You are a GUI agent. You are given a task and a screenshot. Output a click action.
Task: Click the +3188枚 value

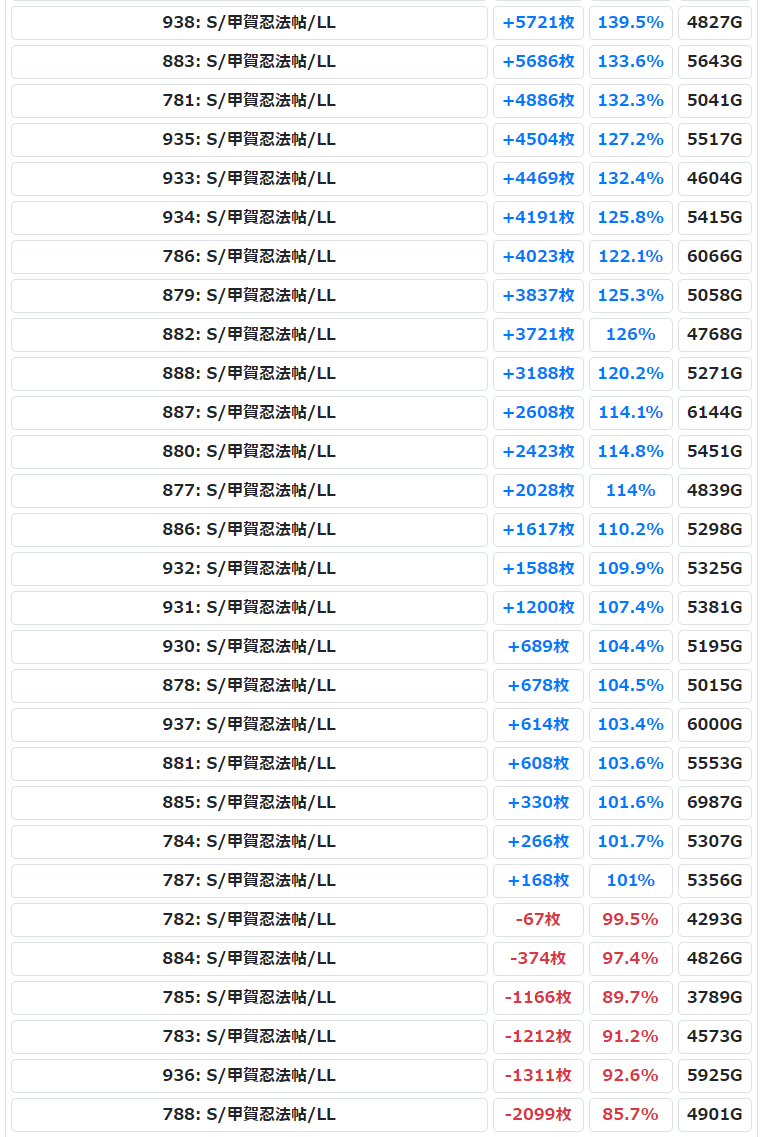[539, 373]
